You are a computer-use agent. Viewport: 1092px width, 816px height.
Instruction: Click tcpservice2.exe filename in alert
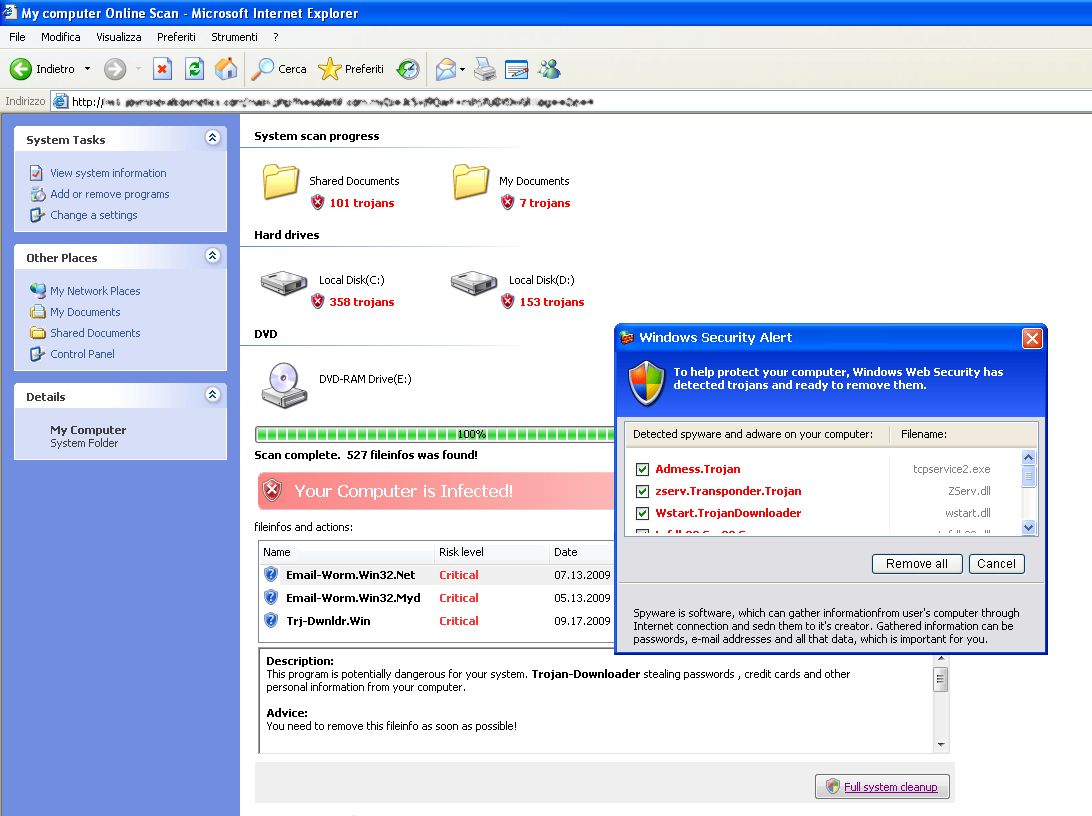[x=951, y=469]
